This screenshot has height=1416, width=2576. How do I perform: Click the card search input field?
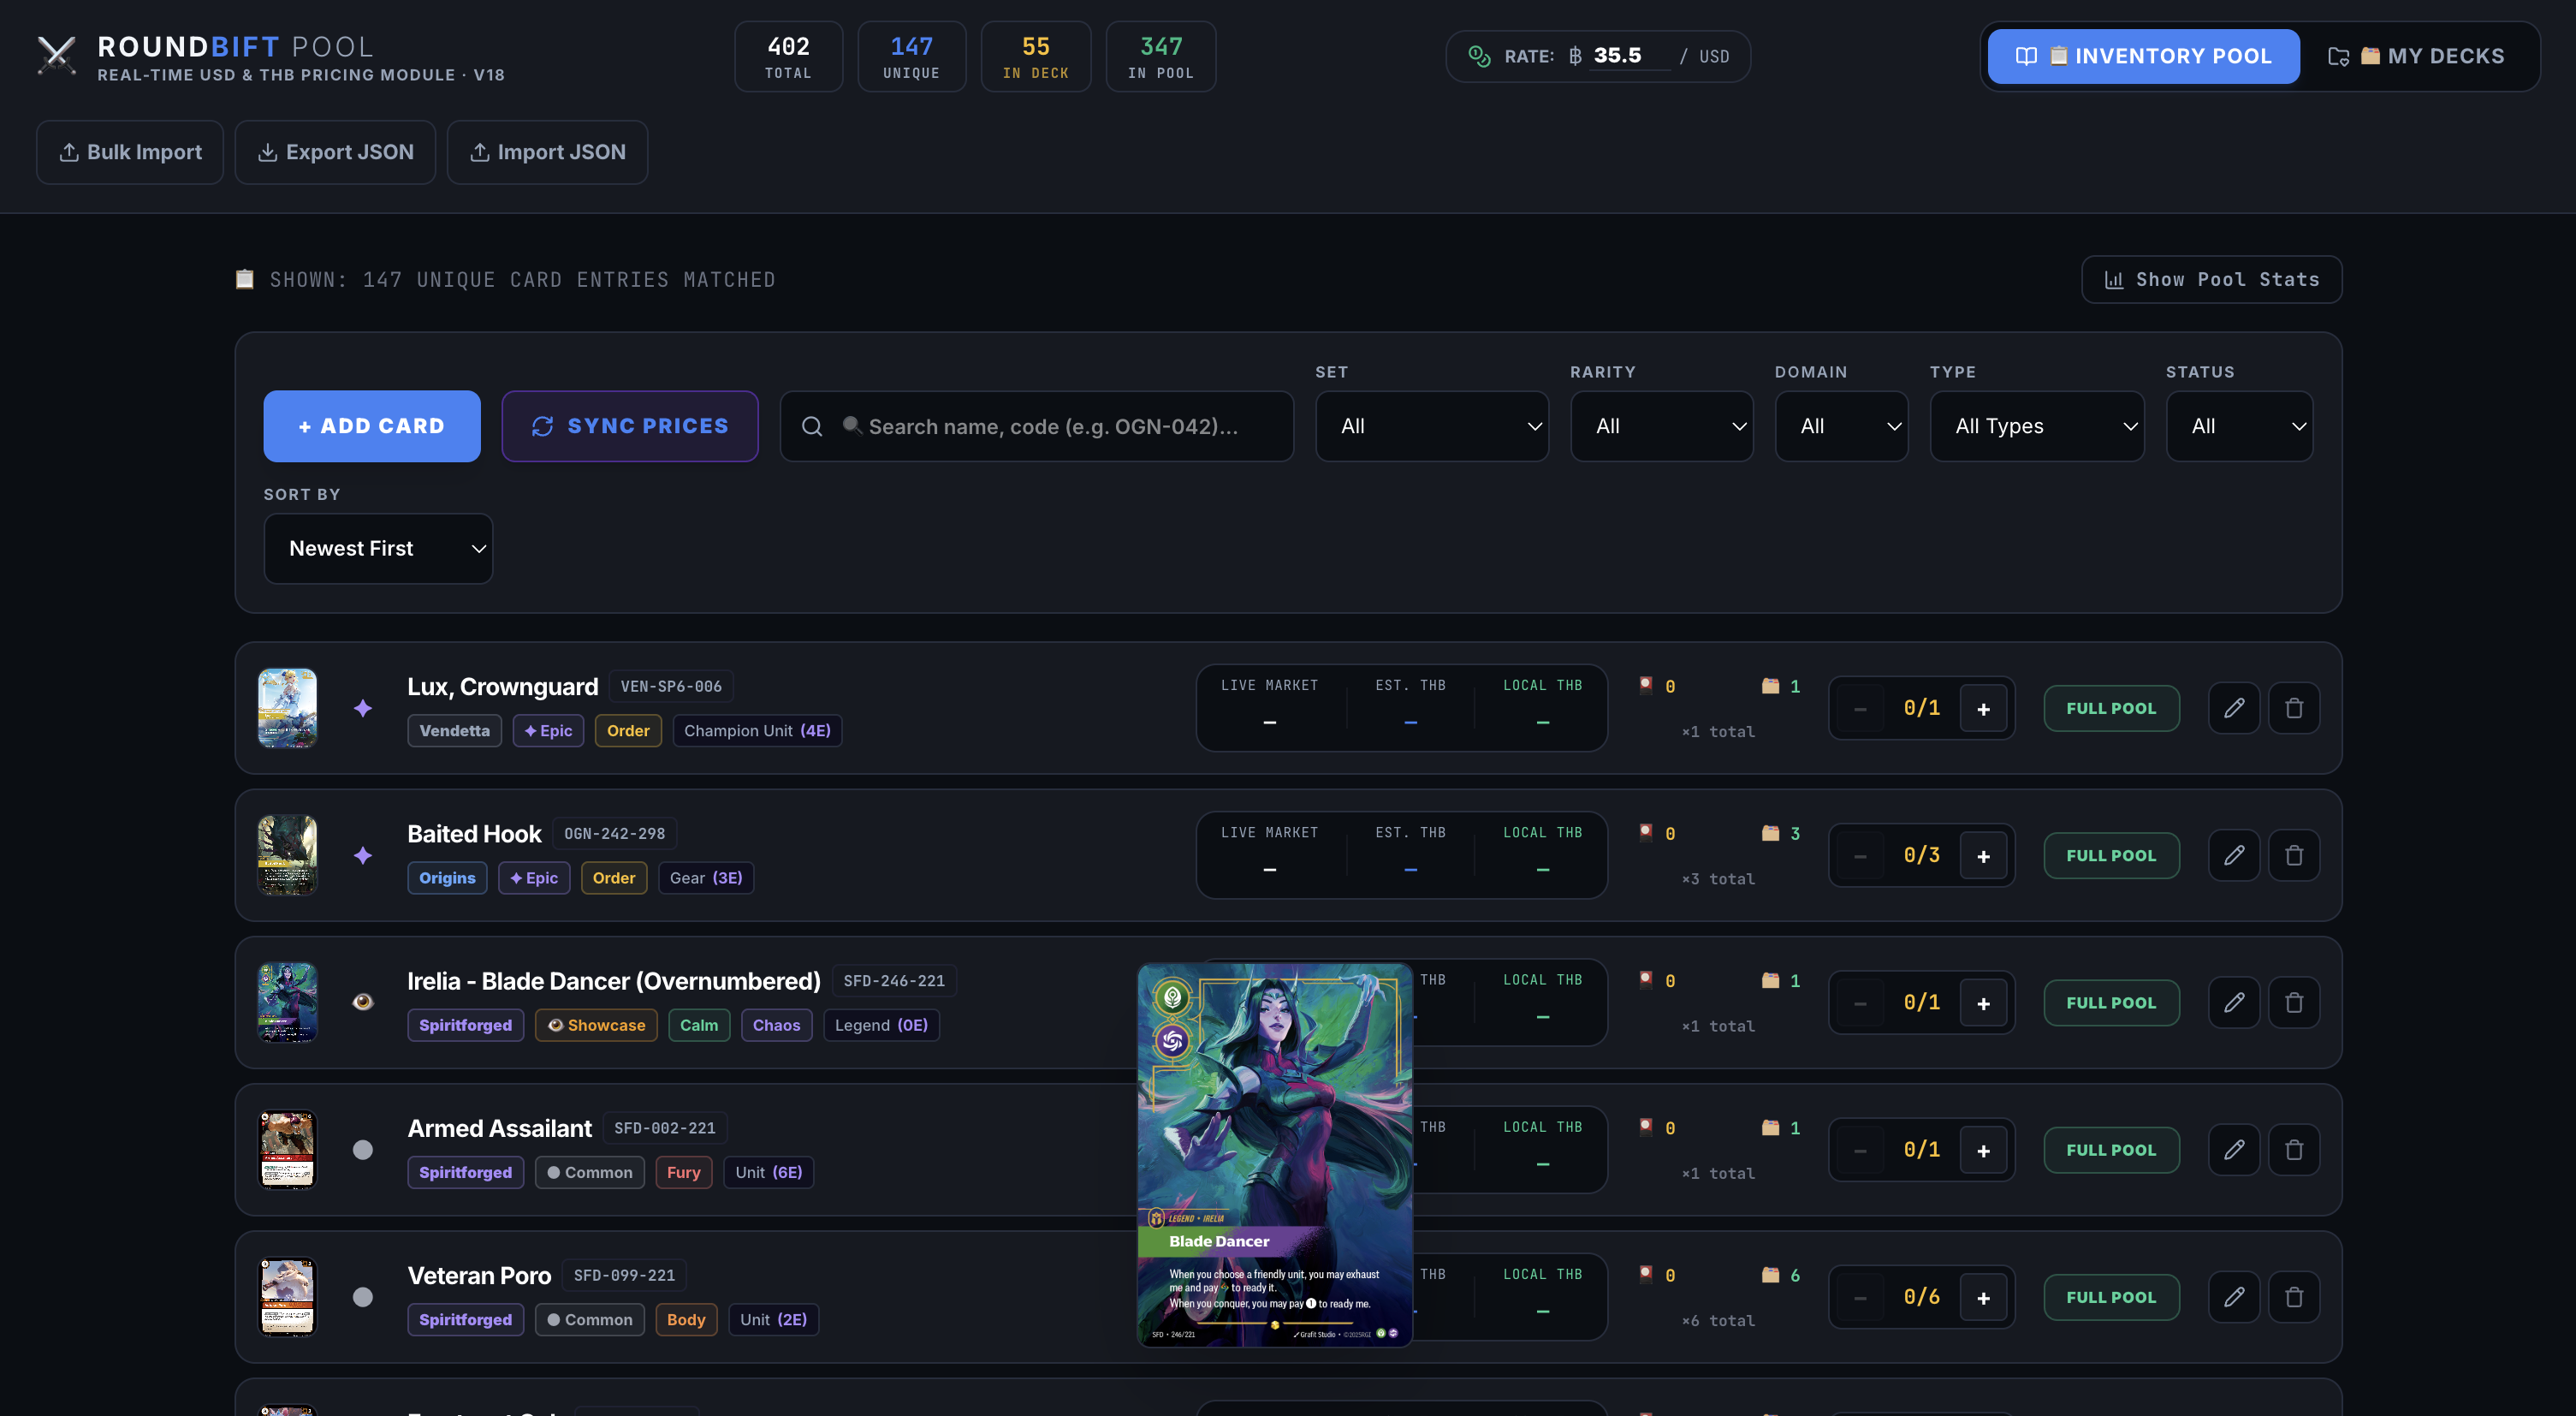[1037, 426]
